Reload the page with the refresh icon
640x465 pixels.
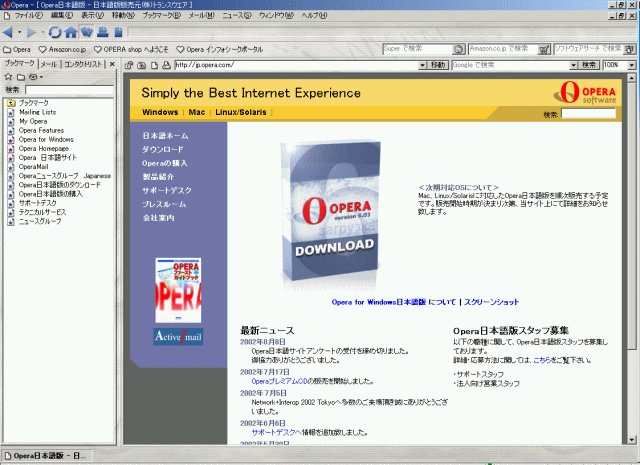[x=55, y=32]
